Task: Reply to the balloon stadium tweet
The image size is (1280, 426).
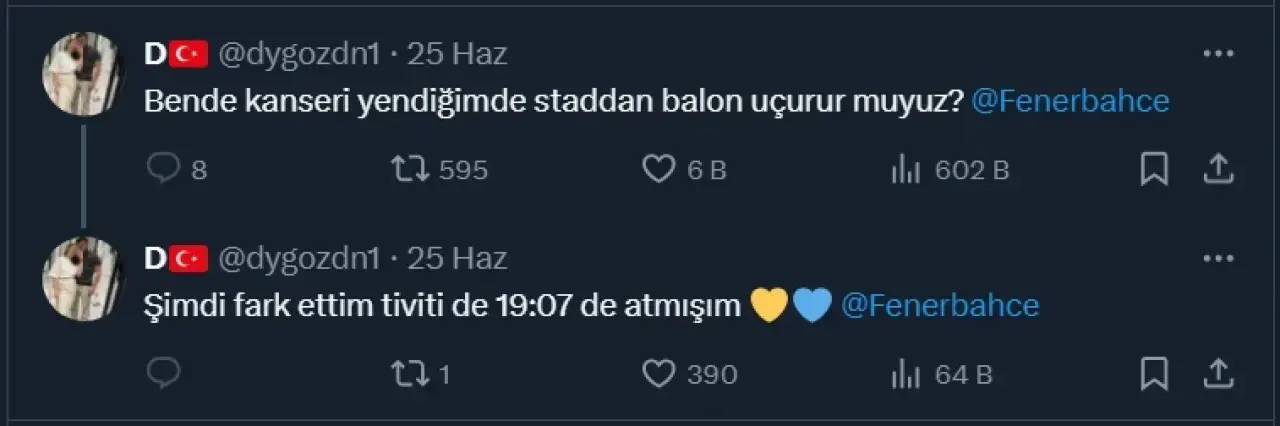Action: click(163, 170)
